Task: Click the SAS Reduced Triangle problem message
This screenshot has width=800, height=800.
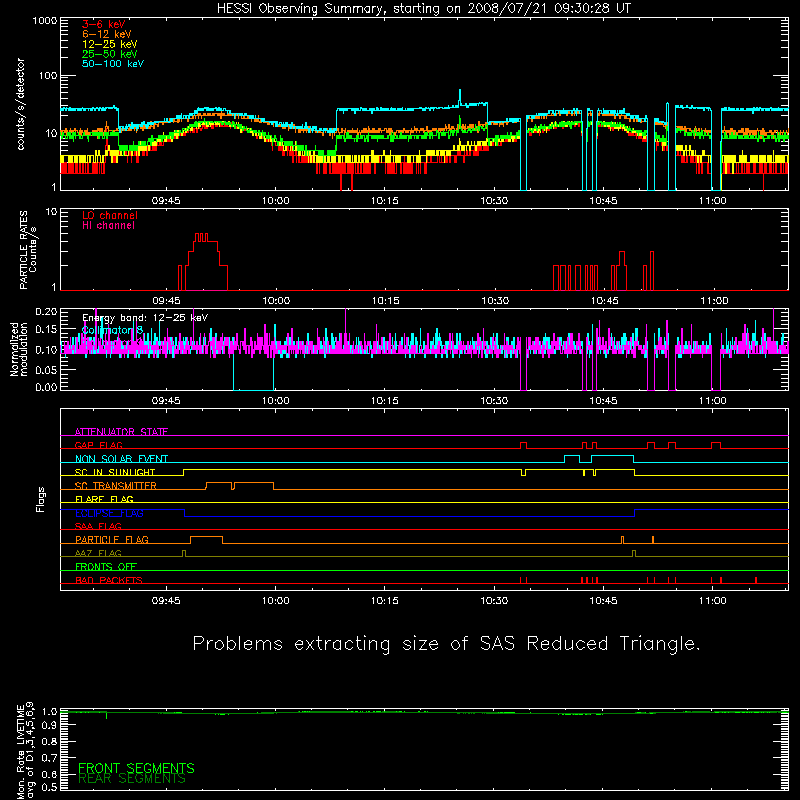Action: coord(446,644)
